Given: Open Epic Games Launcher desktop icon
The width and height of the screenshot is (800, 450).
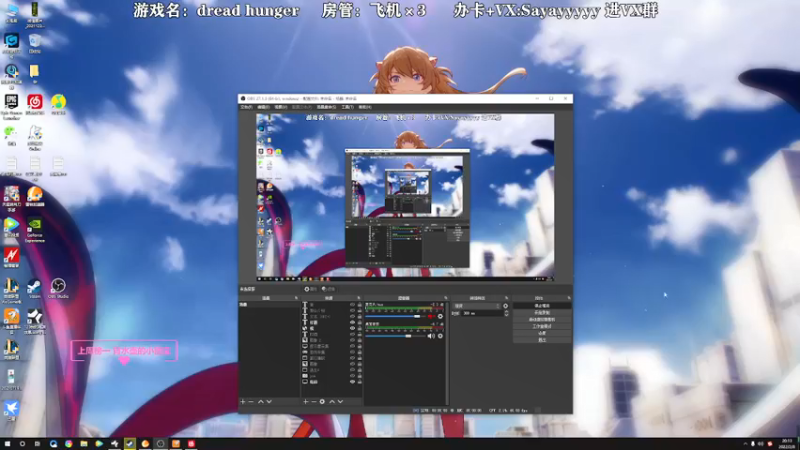Looking at the screenshot, I should coord(11,107).
